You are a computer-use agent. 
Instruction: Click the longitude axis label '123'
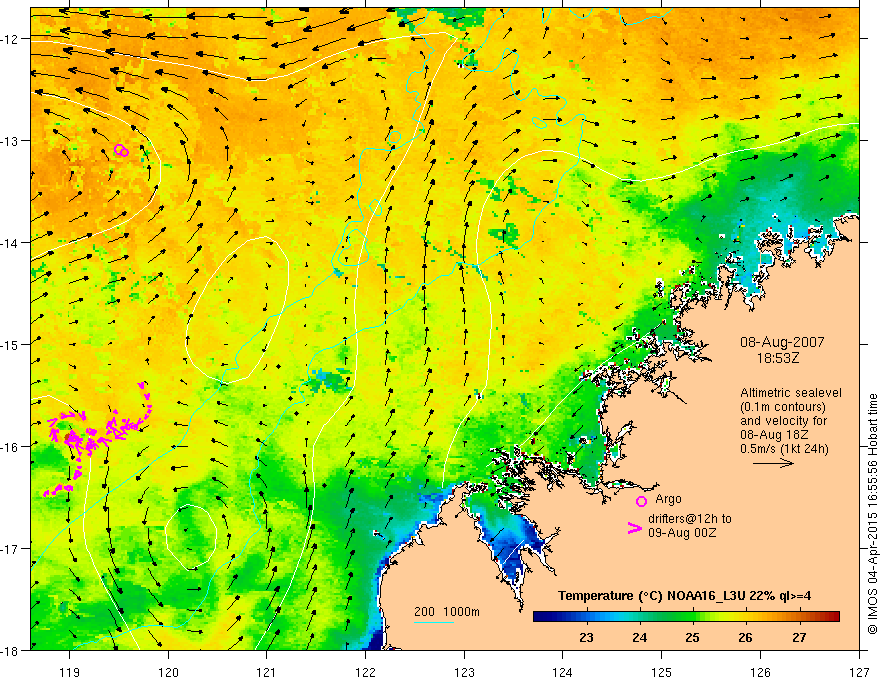point(464,672)
